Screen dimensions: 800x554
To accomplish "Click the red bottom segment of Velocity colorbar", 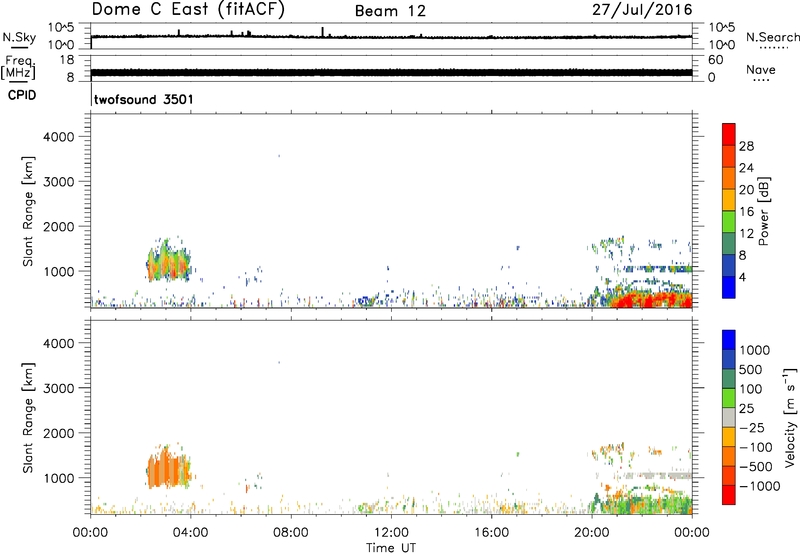I will [x=729, y=495].
